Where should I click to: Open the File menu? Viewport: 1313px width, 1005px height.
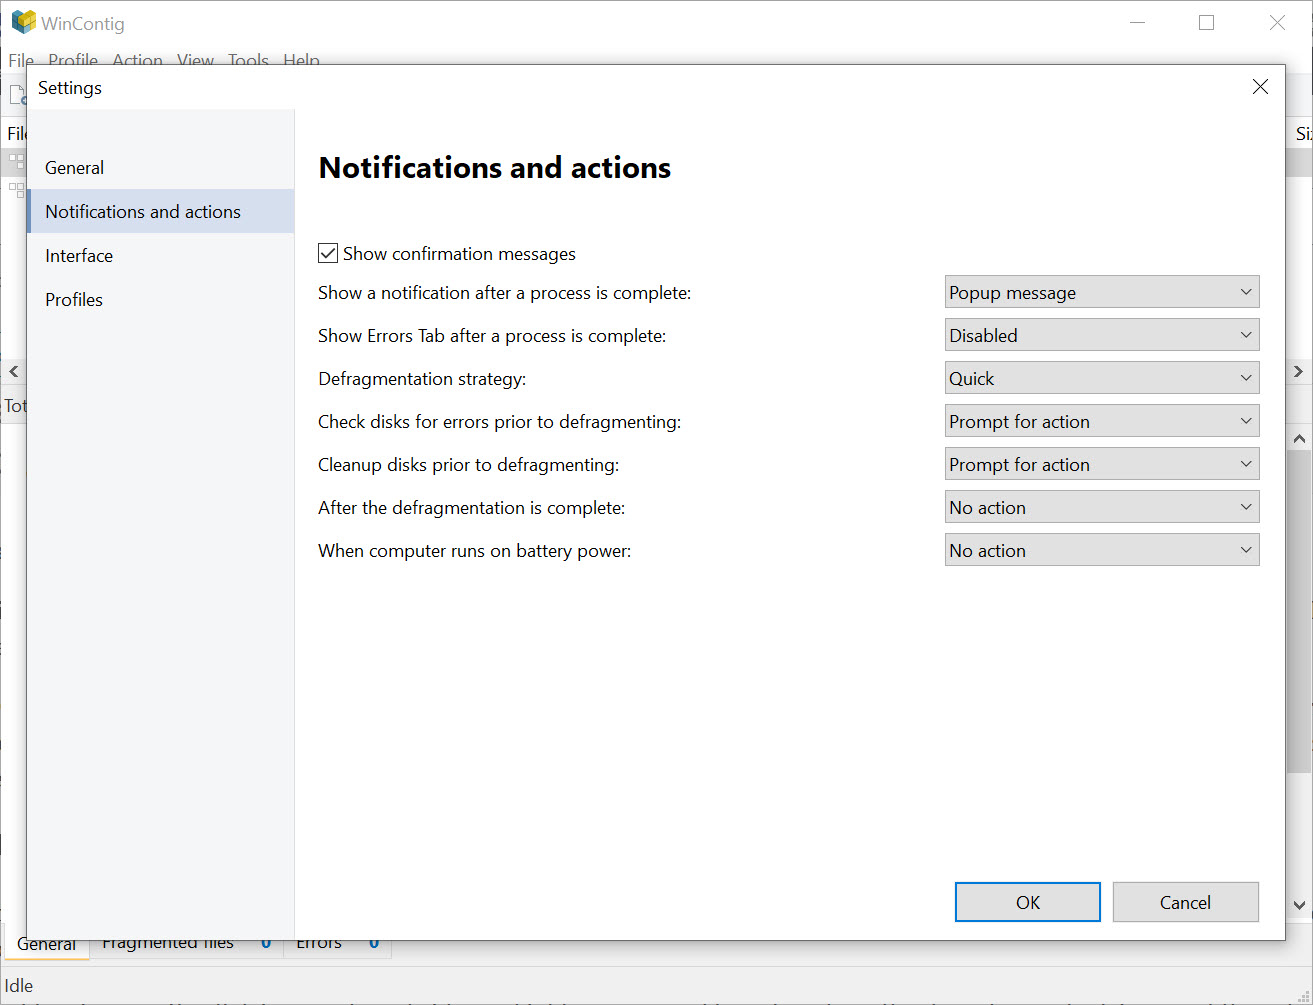(20, 60)
